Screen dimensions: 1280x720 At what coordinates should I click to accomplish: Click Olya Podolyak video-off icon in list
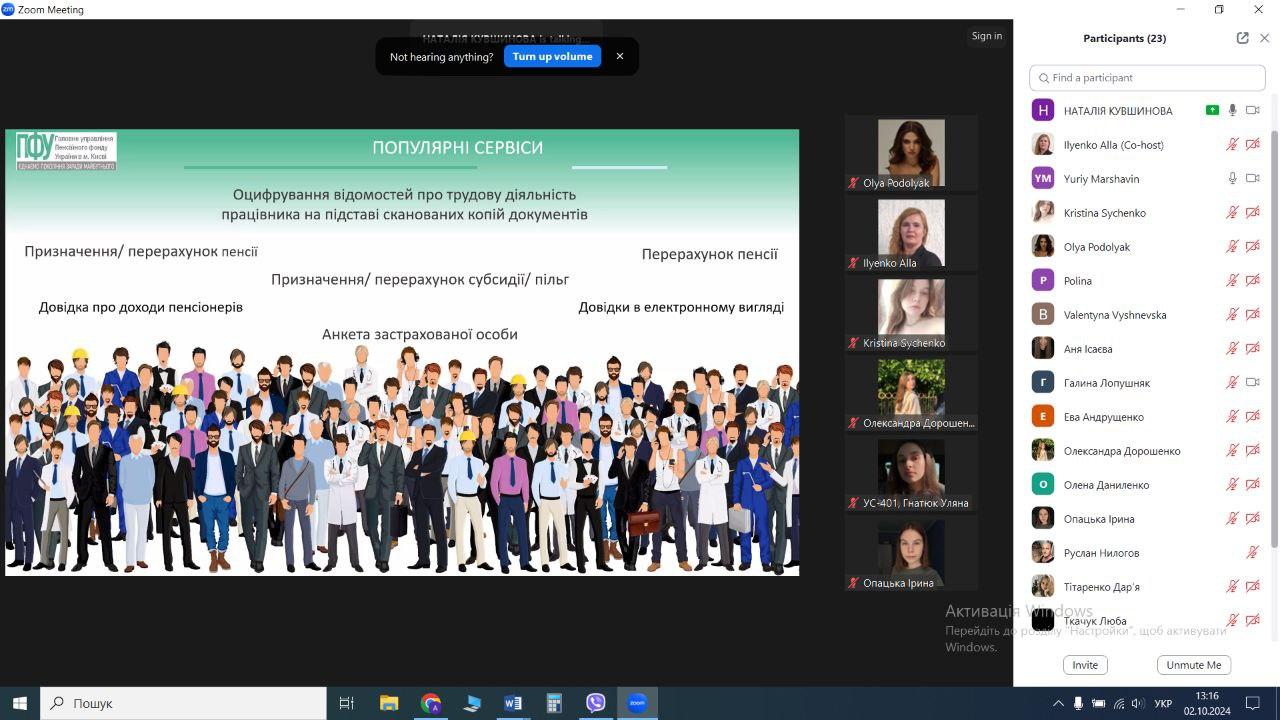coord(1252,247)
